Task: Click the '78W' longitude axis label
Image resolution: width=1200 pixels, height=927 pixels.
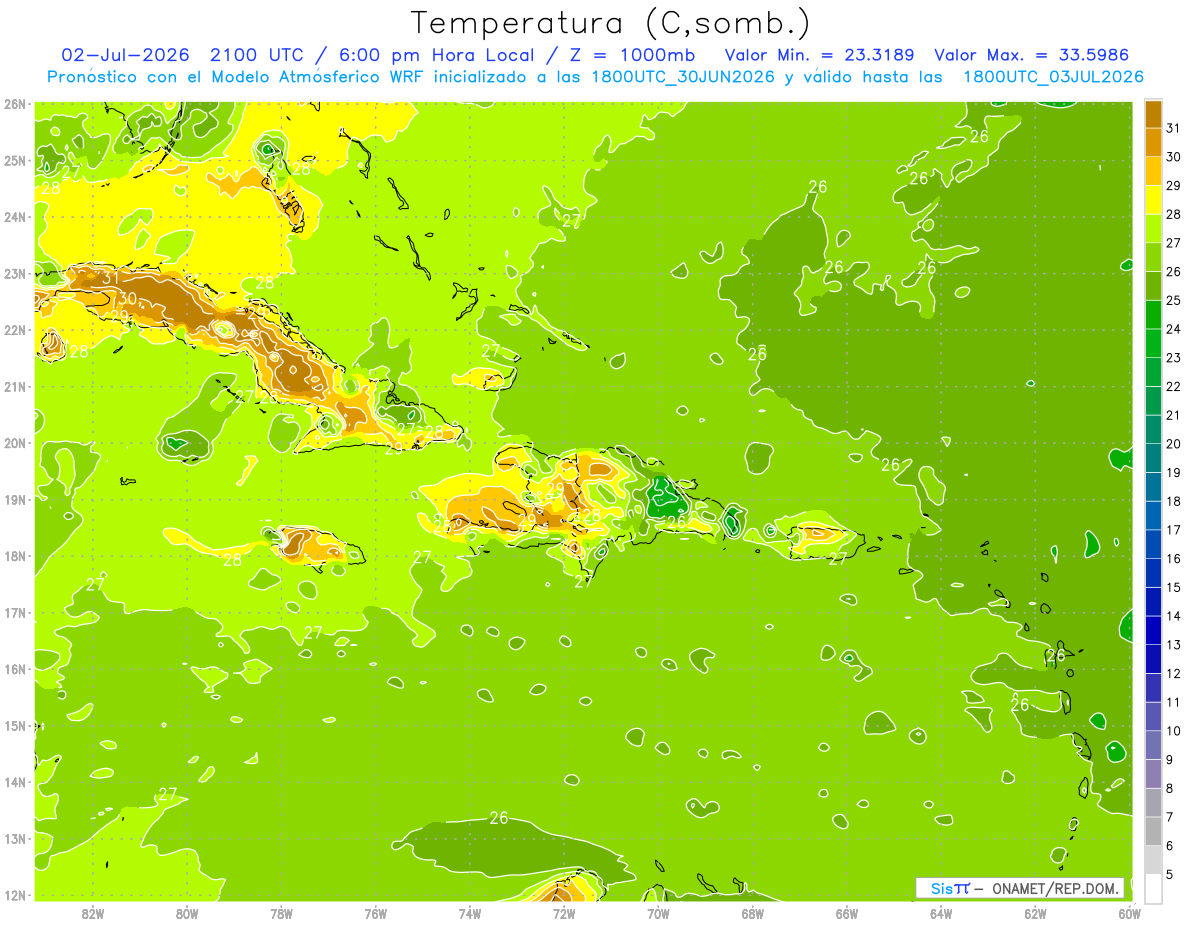Action: [x=281, y=913]
